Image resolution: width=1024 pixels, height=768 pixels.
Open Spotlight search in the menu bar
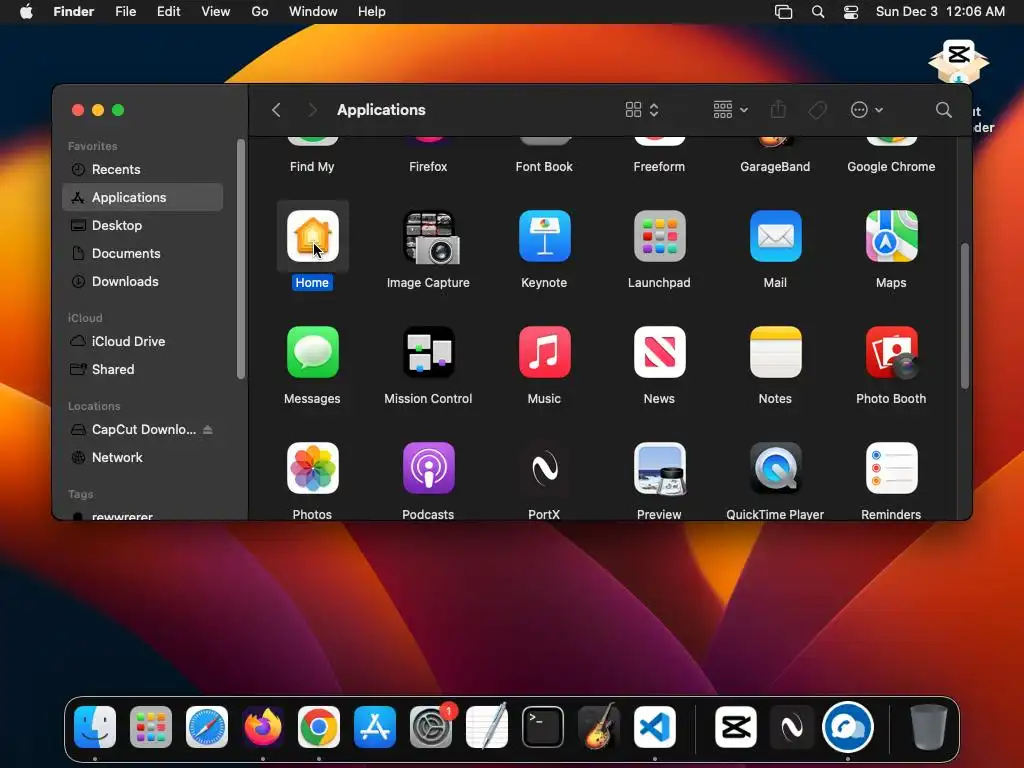click(818, 12)
